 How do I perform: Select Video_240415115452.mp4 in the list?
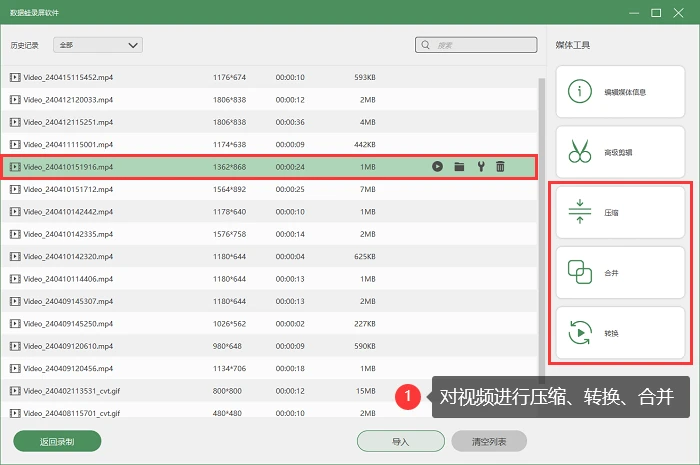click(270, 77)
